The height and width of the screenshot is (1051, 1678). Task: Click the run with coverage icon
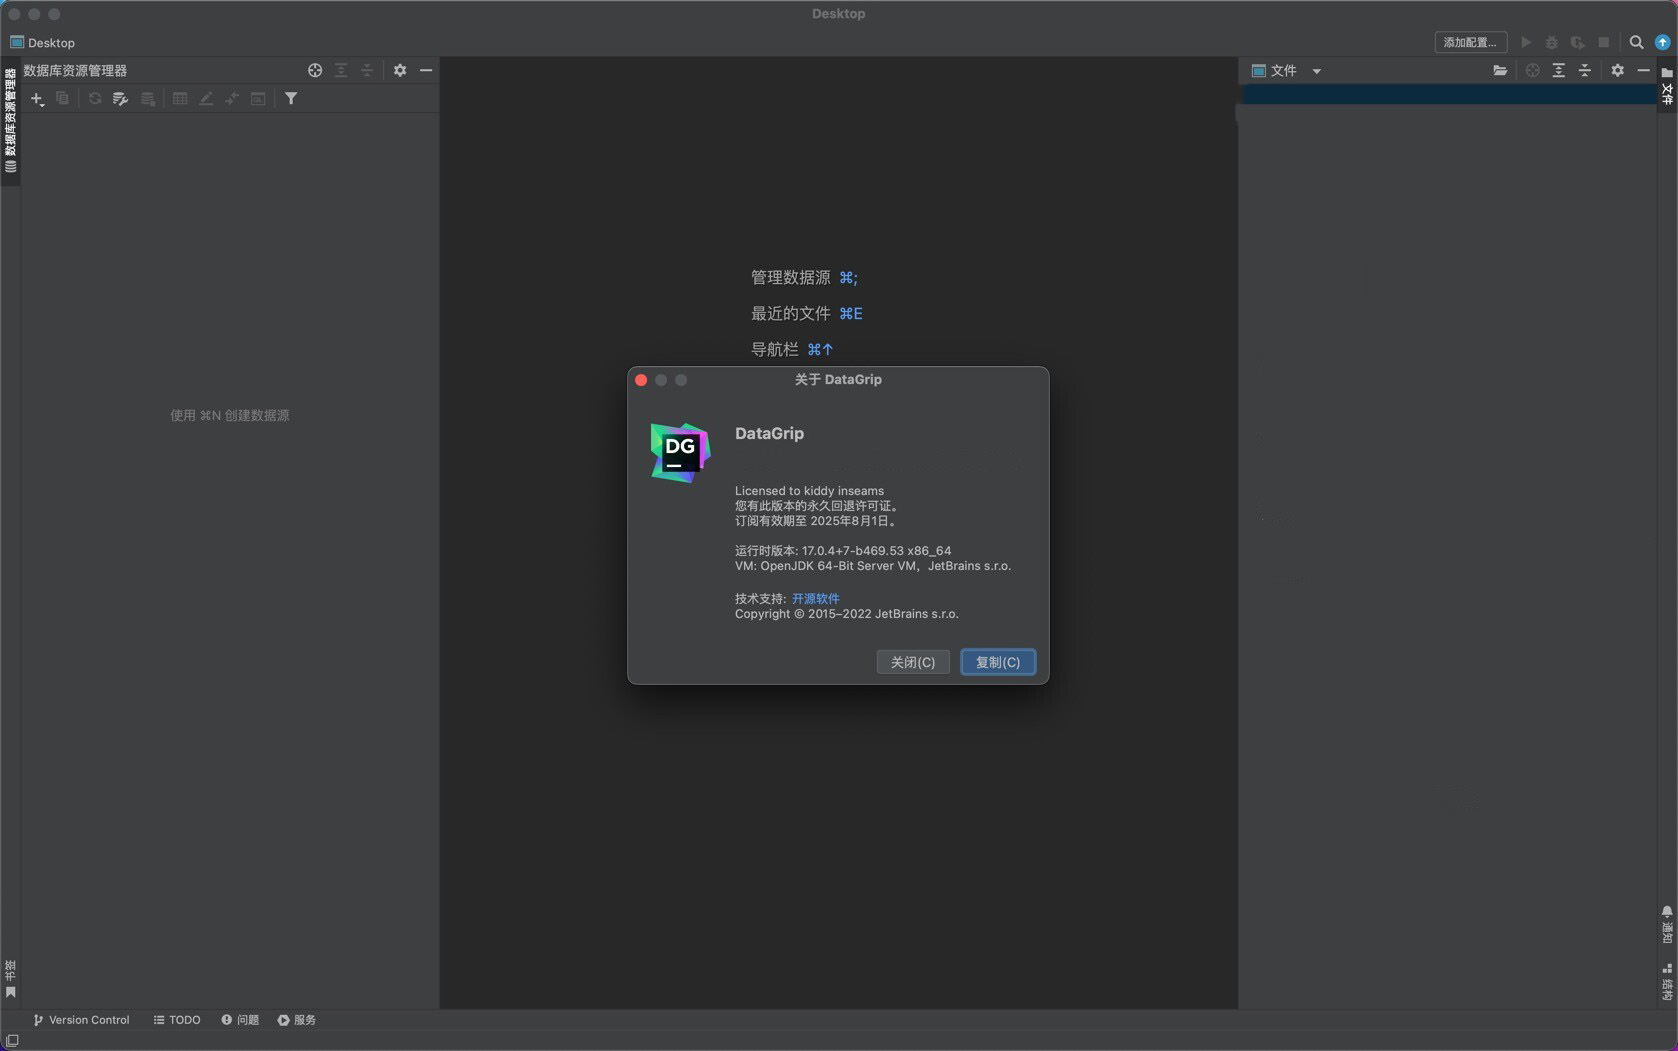pyautogui.click(x=1578, y=42)
